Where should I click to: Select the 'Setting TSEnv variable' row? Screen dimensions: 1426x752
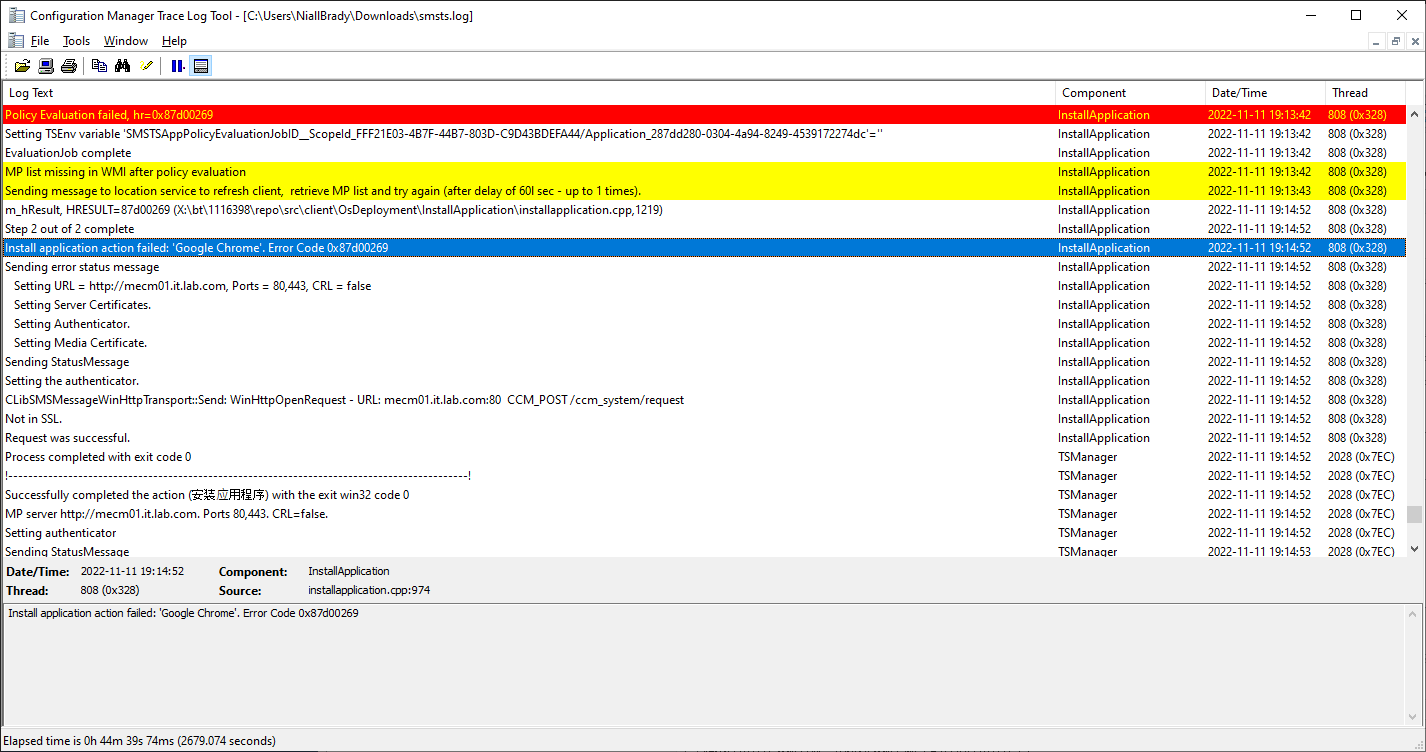704,134
